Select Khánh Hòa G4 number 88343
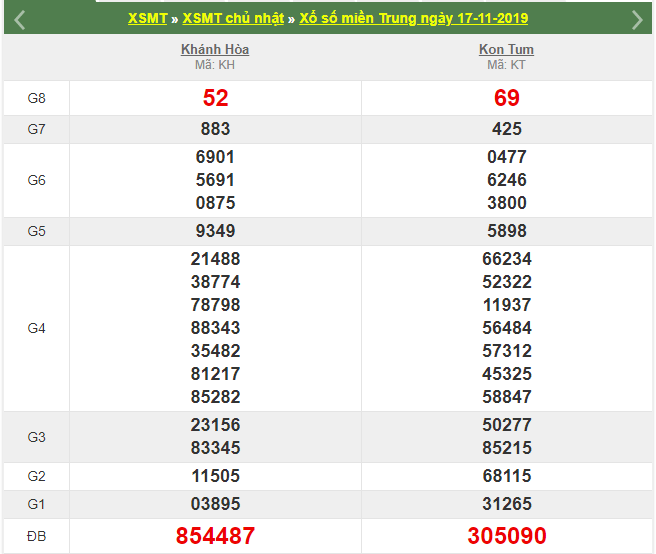Image resolution: width=656 pixels, height=554 pixels. (x=215, y=328)
